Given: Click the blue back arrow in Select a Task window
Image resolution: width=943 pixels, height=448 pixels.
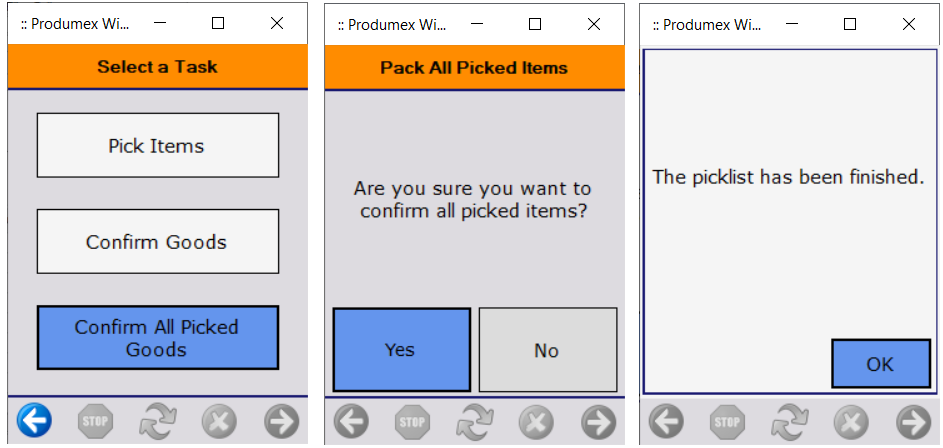Looking at the screenshot, I should point(34,421).
